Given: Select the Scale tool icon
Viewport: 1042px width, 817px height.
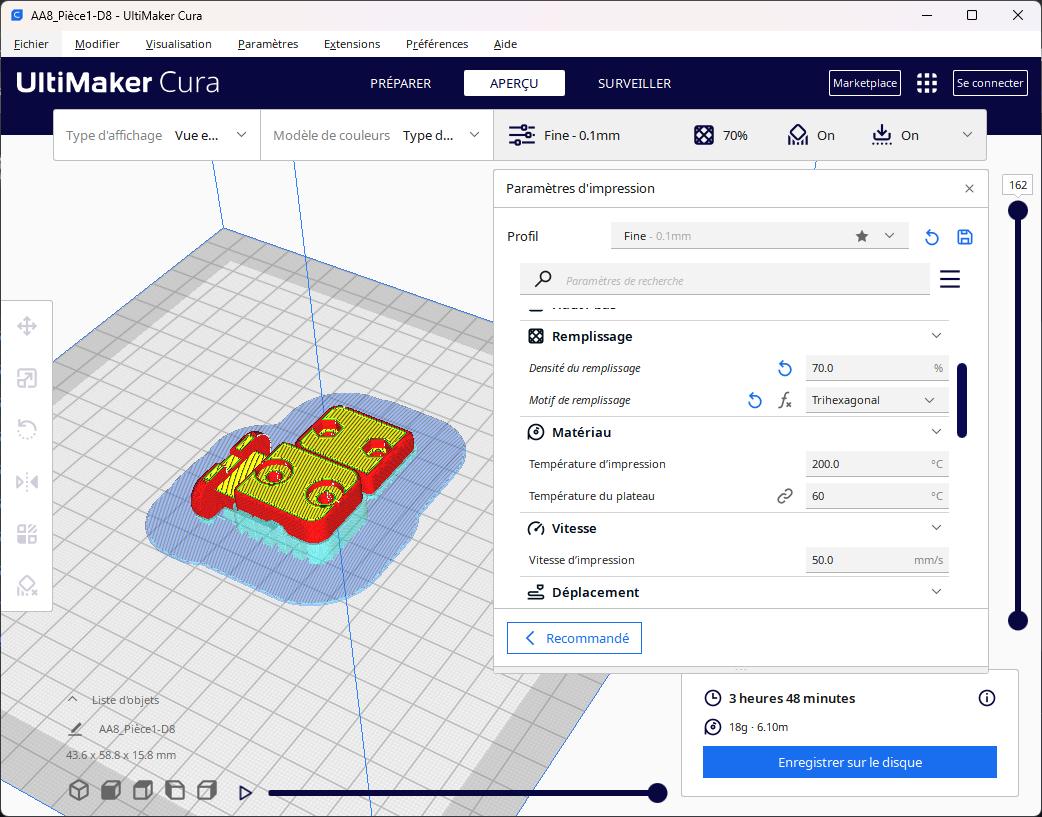Looking at the screenshot, I should pyautogui.click(x=27, y=378).
